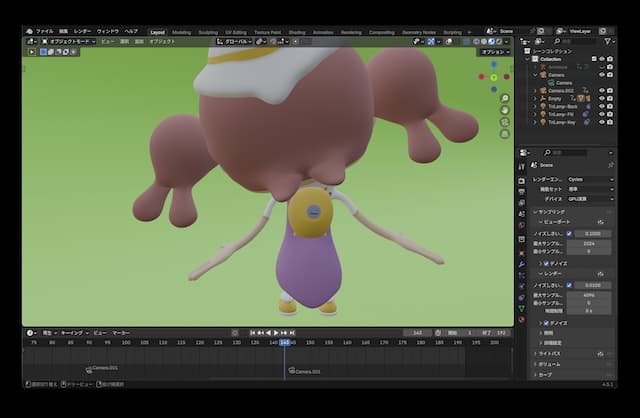Open the キーイング menu in timeline
The width and height of the screenshot is (640, 418).
[x=73, y=332]
